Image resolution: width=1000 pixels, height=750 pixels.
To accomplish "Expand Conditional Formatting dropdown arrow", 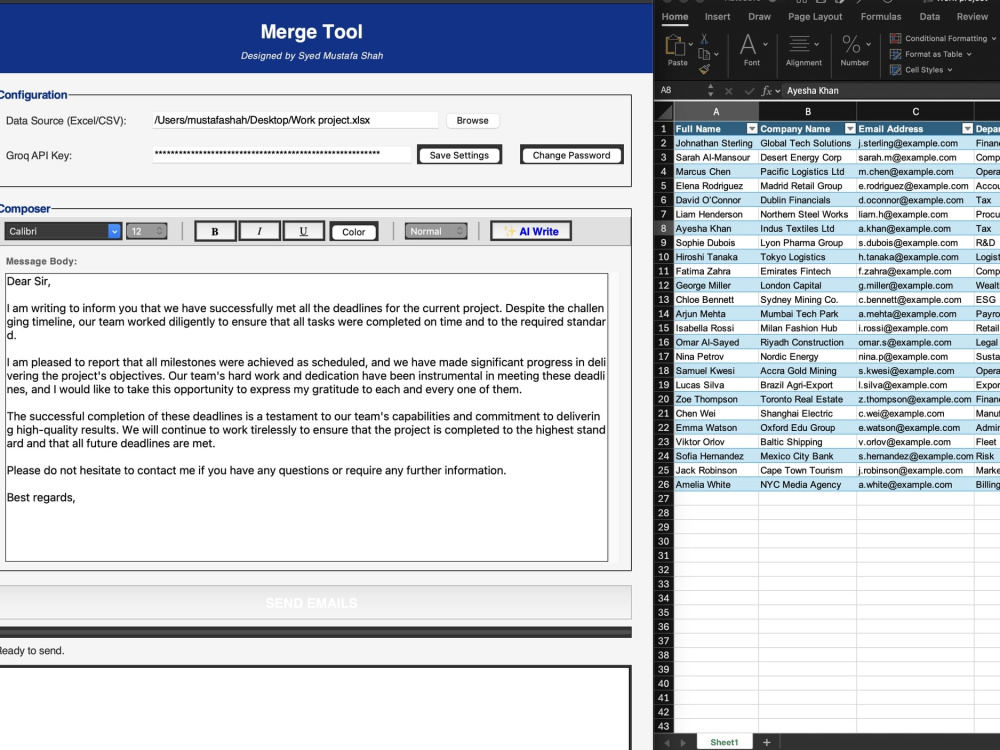I will pyautogui.click(x=994, y=38).
